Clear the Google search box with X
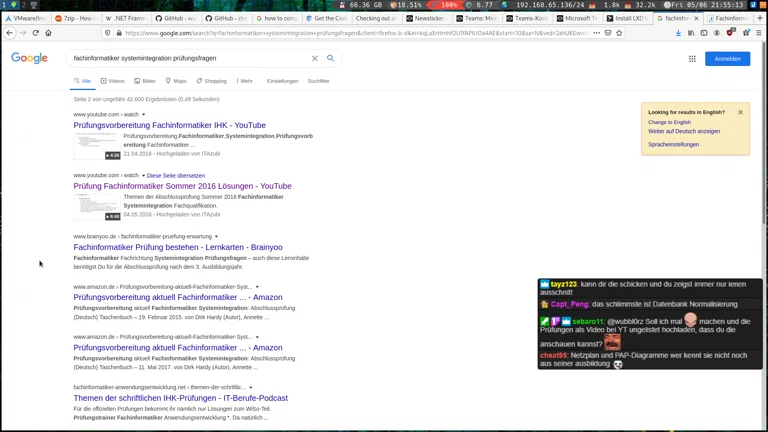This screenshot has height=432, width=768. point(314,58)
